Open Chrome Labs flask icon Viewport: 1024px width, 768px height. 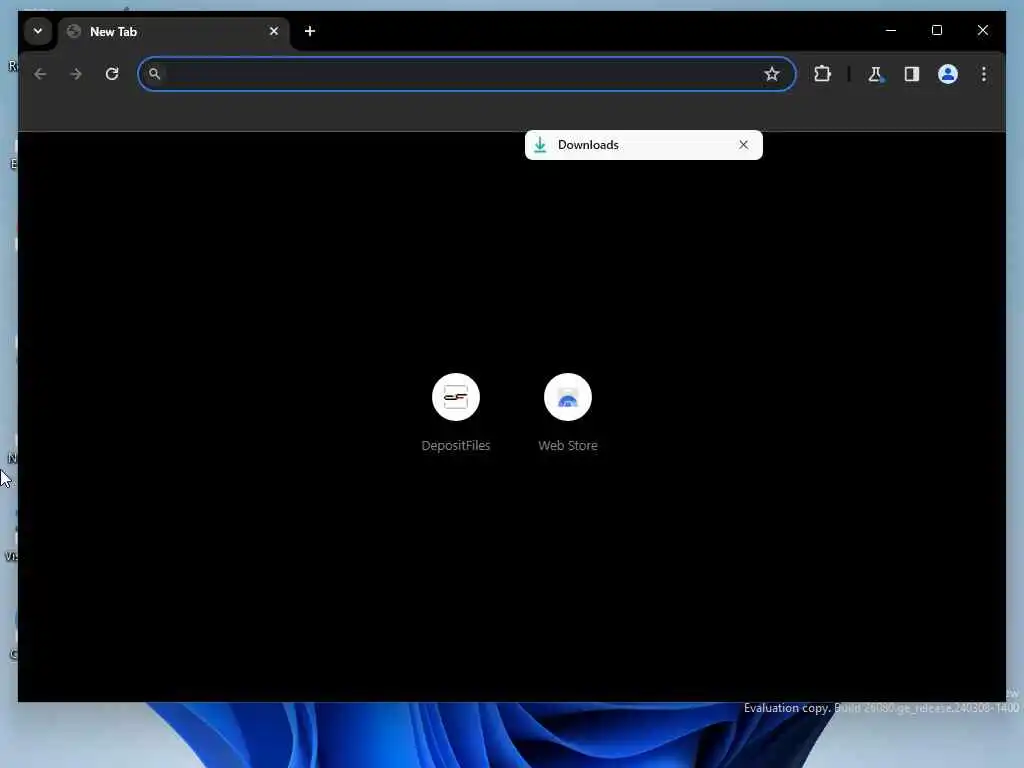875,74
